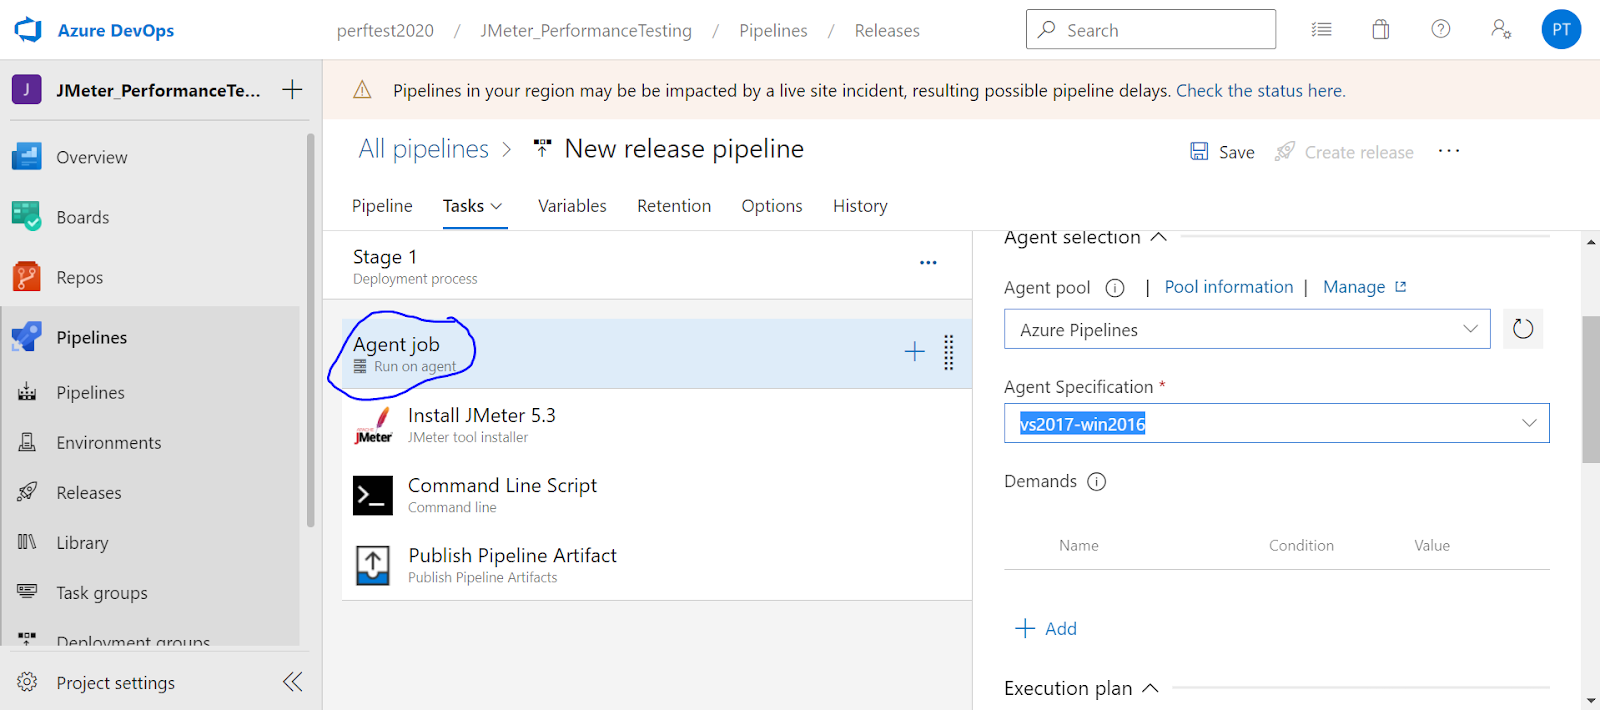The image size is (1600, 710).
Task: Click the Project settings gear icon
Action: [27, 682]
